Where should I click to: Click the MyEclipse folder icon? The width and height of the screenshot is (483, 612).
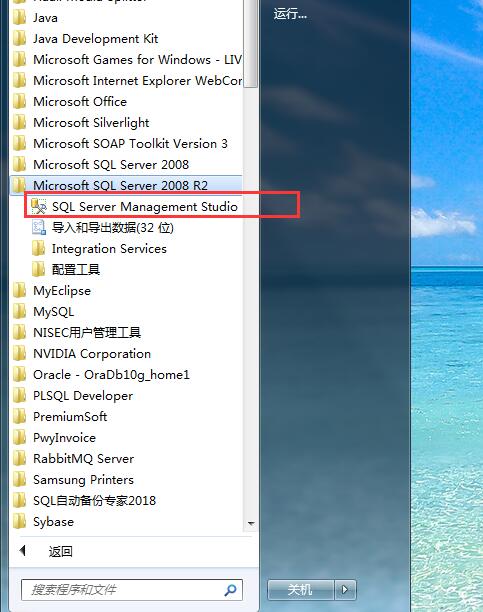tap(20, 290)
